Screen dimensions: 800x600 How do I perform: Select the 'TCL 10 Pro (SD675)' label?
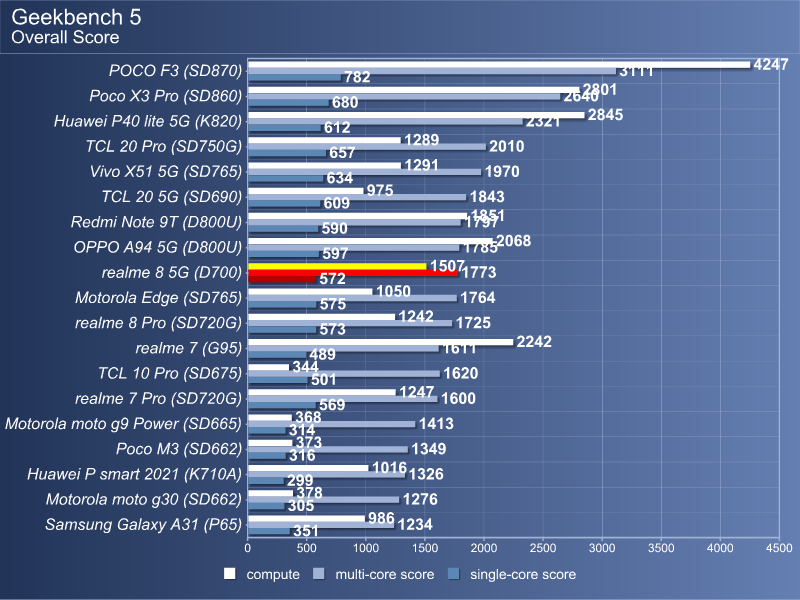pos(170,373)
